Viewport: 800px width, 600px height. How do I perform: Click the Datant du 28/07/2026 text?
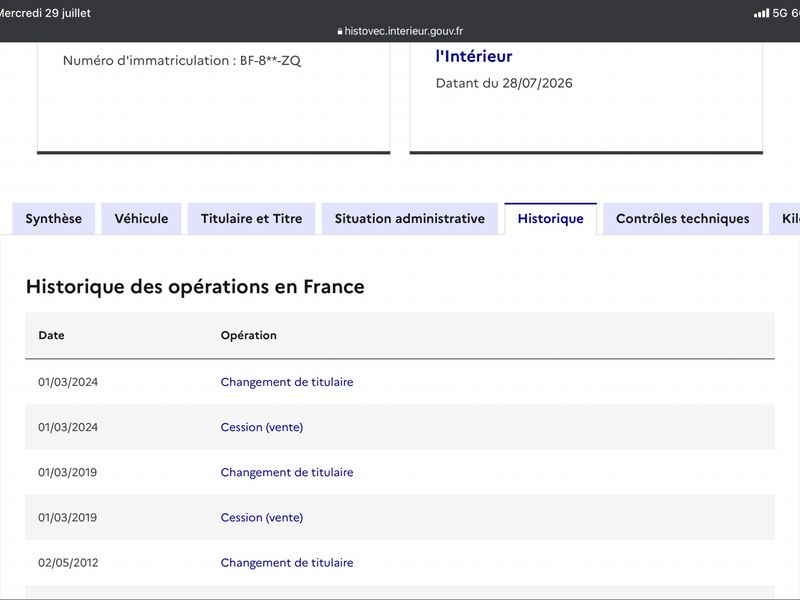coord(504,83)
